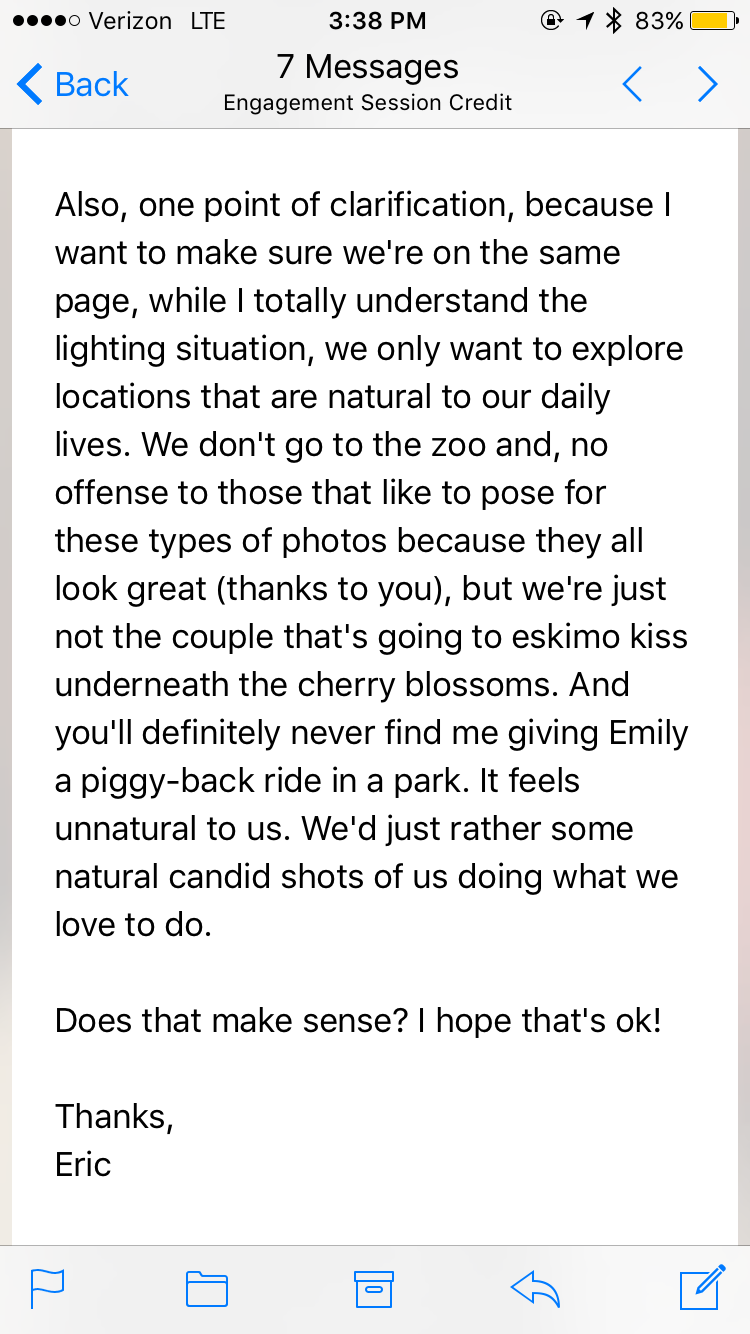The width and height of the screenshot is (750, 1334).
Task: Compose a new message with pencil icon
Action: (x=701, y=1287)
